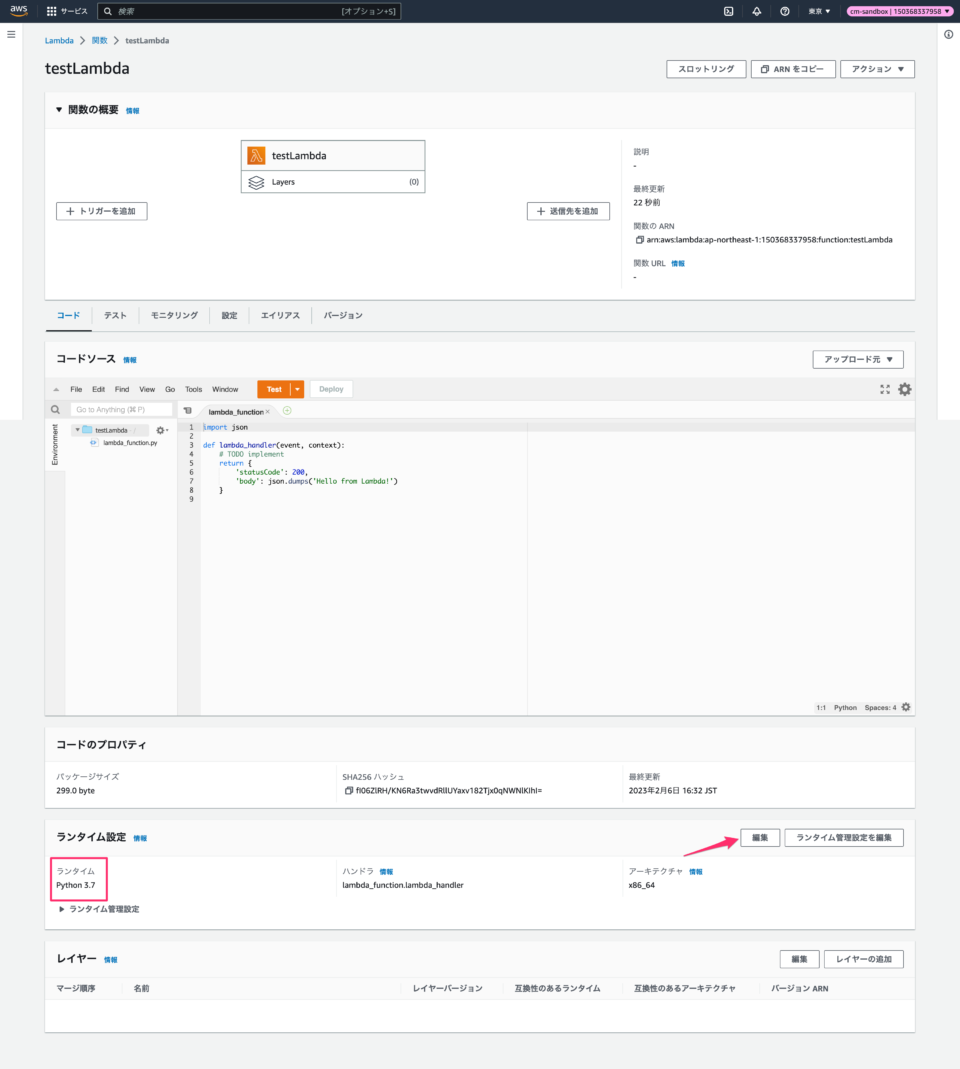Viewport: 960px width, 1069px height.
Task: Collapse the navigation with the hamburger toggle
Action: coord(11,33)
